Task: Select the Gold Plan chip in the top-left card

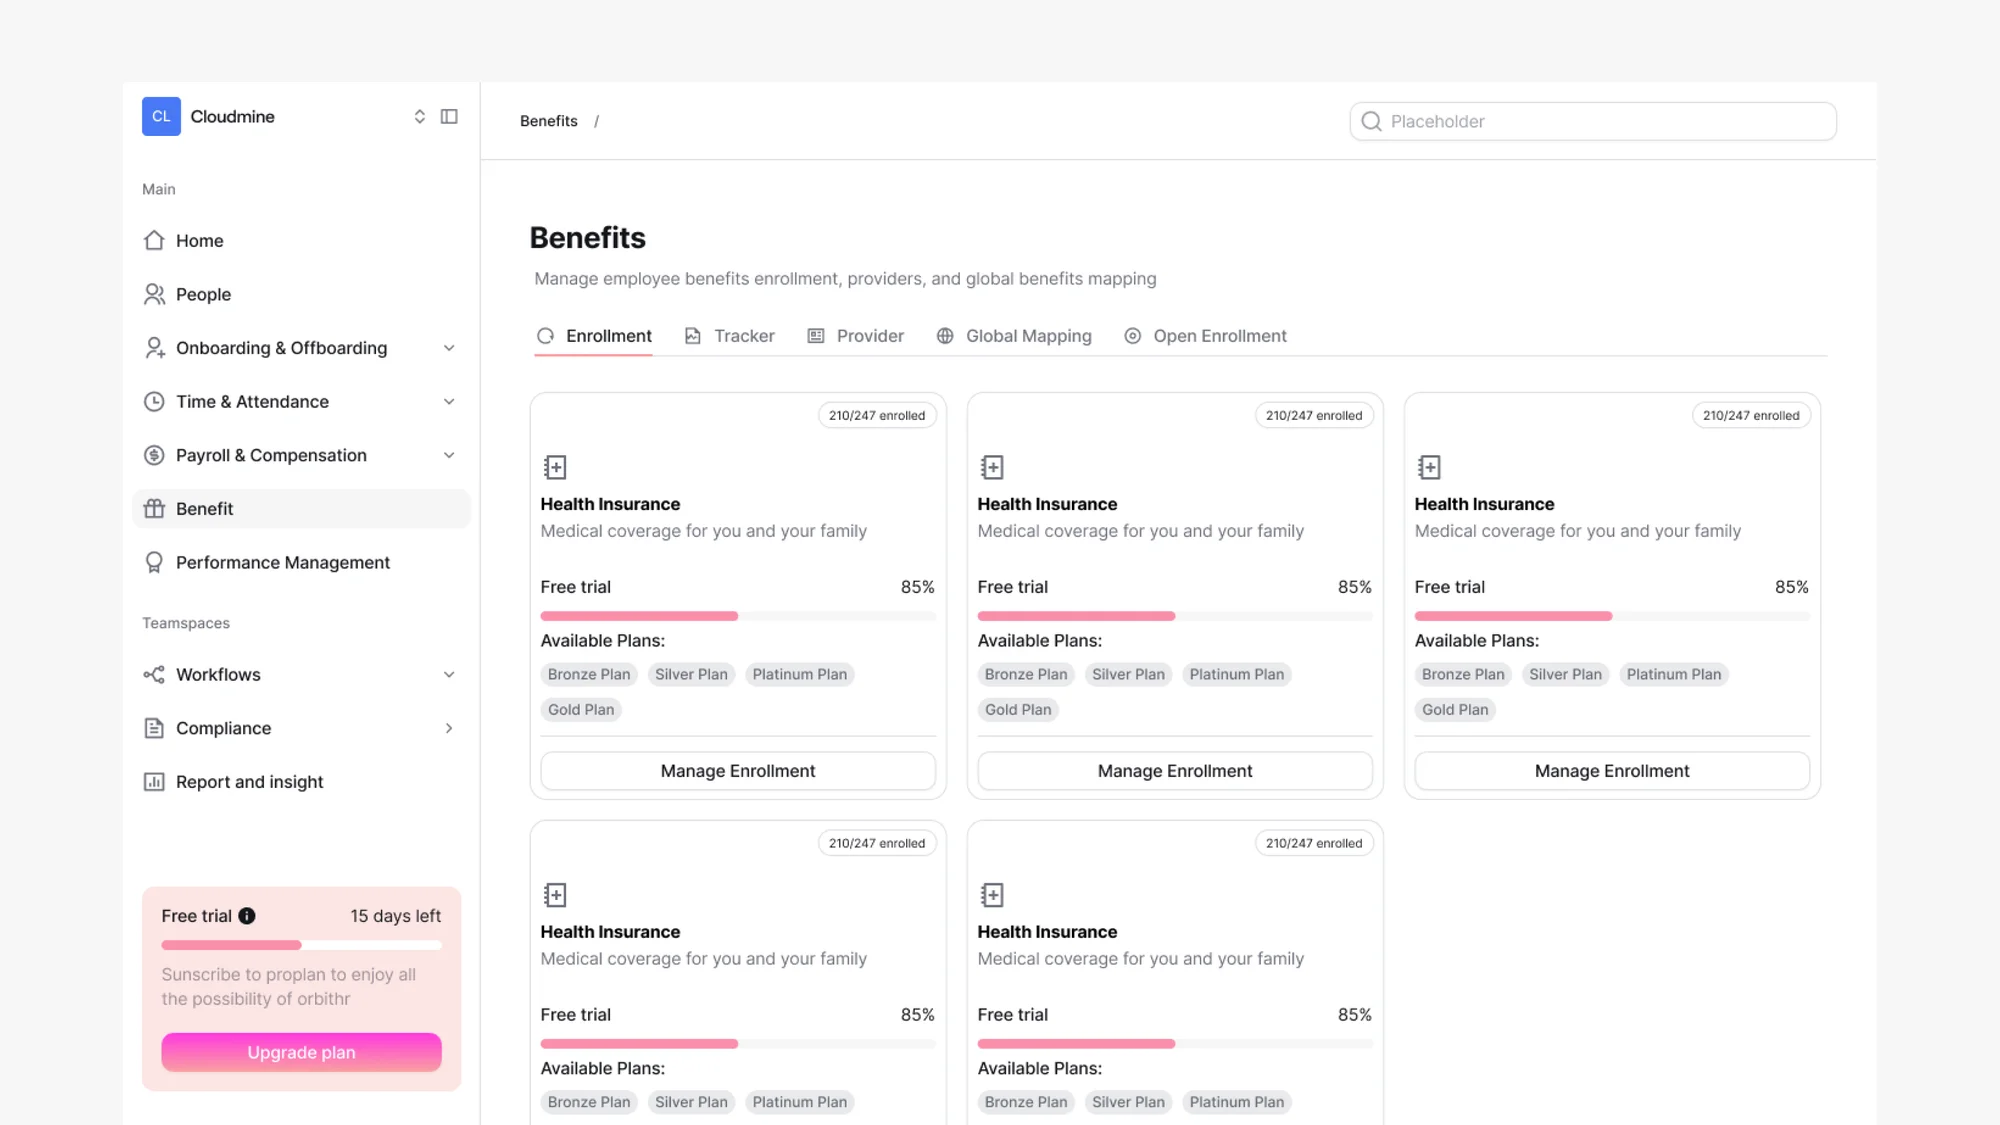Action: click(581, 710)
